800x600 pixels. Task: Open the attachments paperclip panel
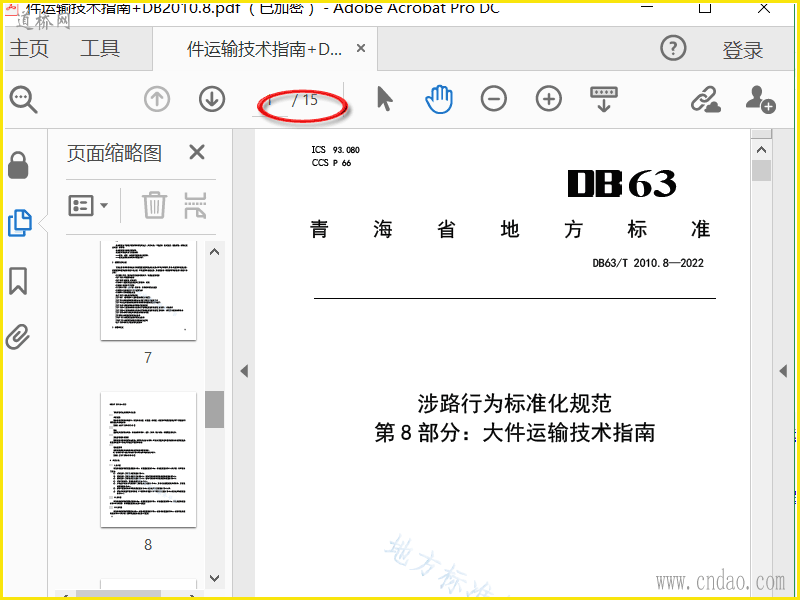(18, 337)
